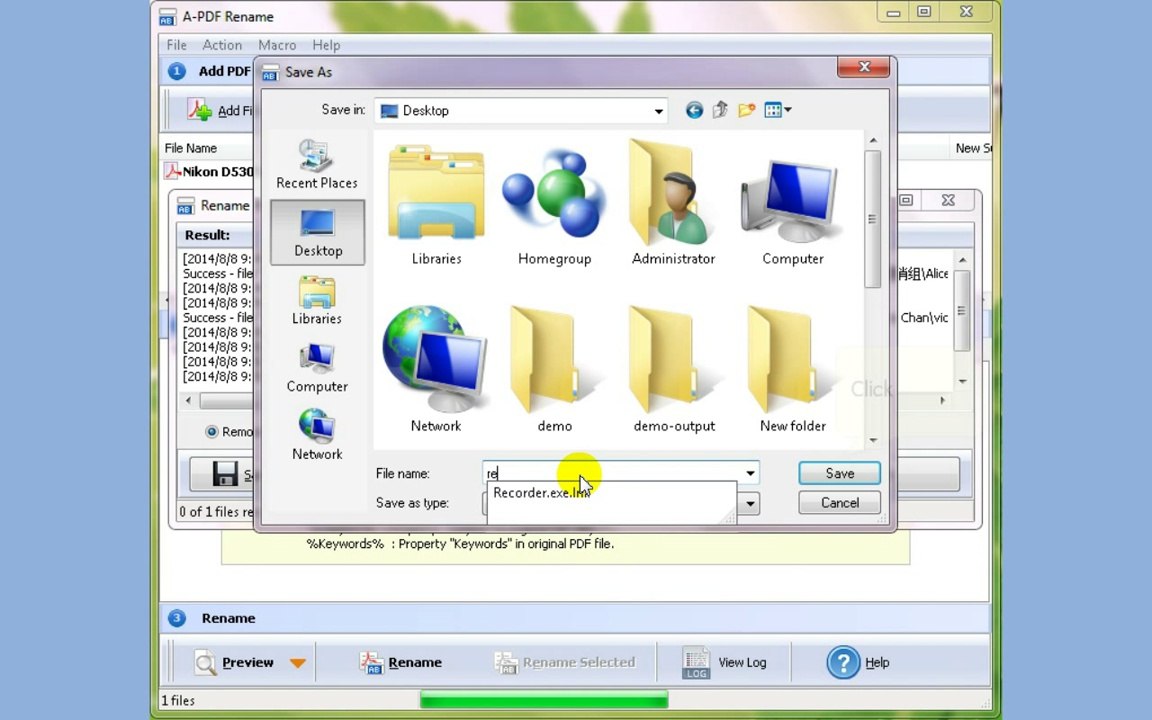
Task: Click the floppy disk save icon in Rename window
Action: coord(225,474)
